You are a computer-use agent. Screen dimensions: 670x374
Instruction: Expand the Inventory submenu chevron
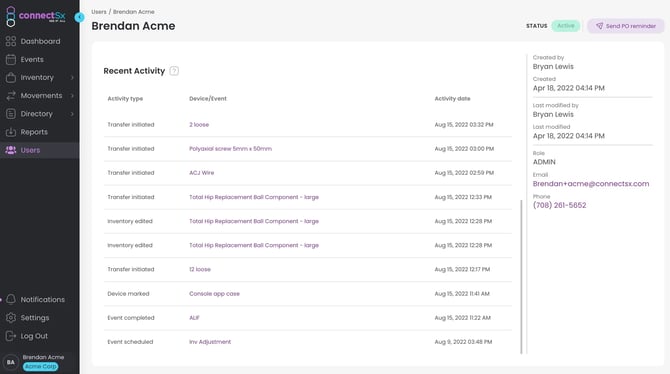coord(72,77)
